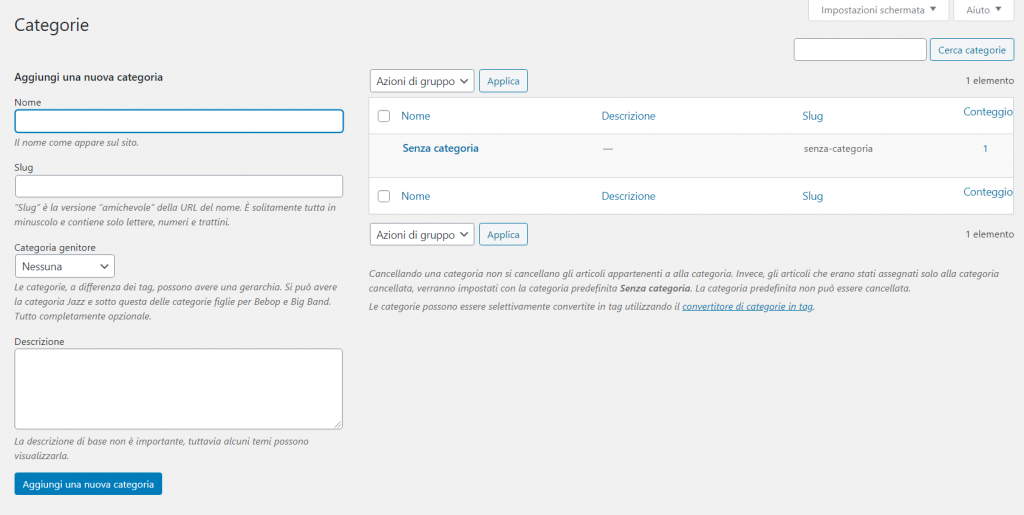Tick the select-all checkbox in table footer
This screenshot has width=1024, height=515.
point(384,196)
